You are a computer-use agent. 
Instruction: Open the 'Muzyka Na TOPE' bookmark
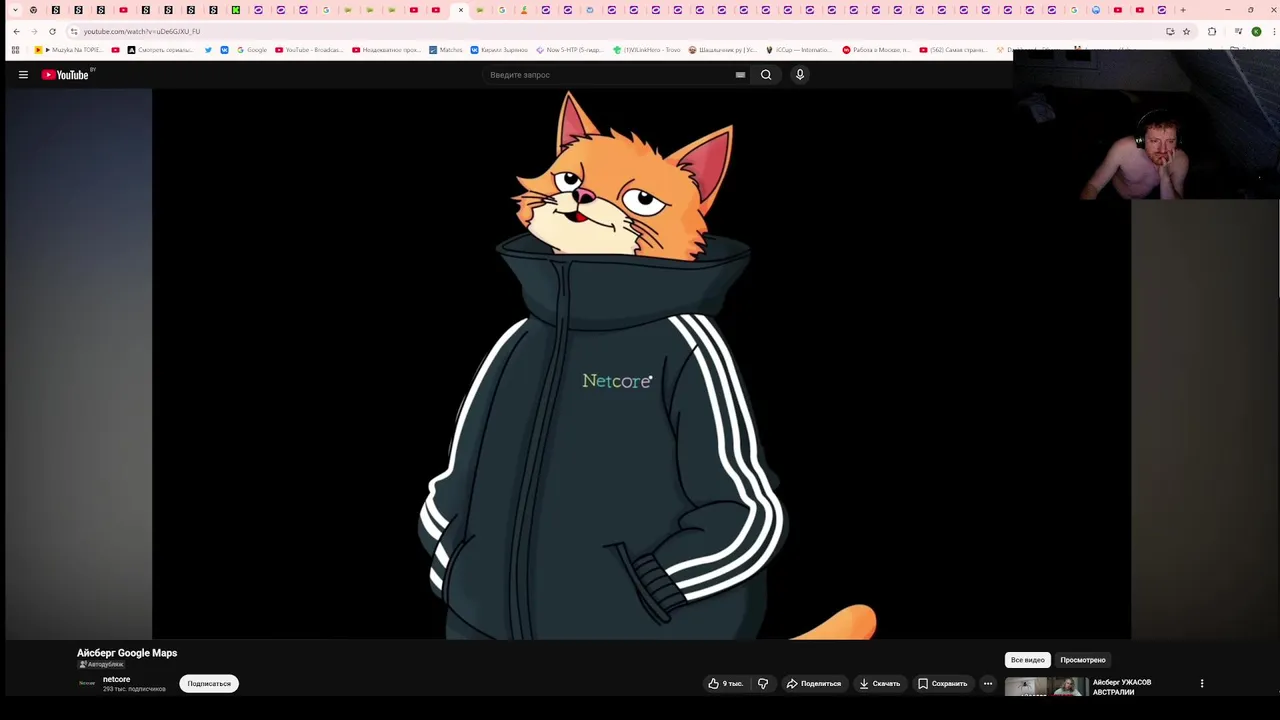tap(70, 50)
